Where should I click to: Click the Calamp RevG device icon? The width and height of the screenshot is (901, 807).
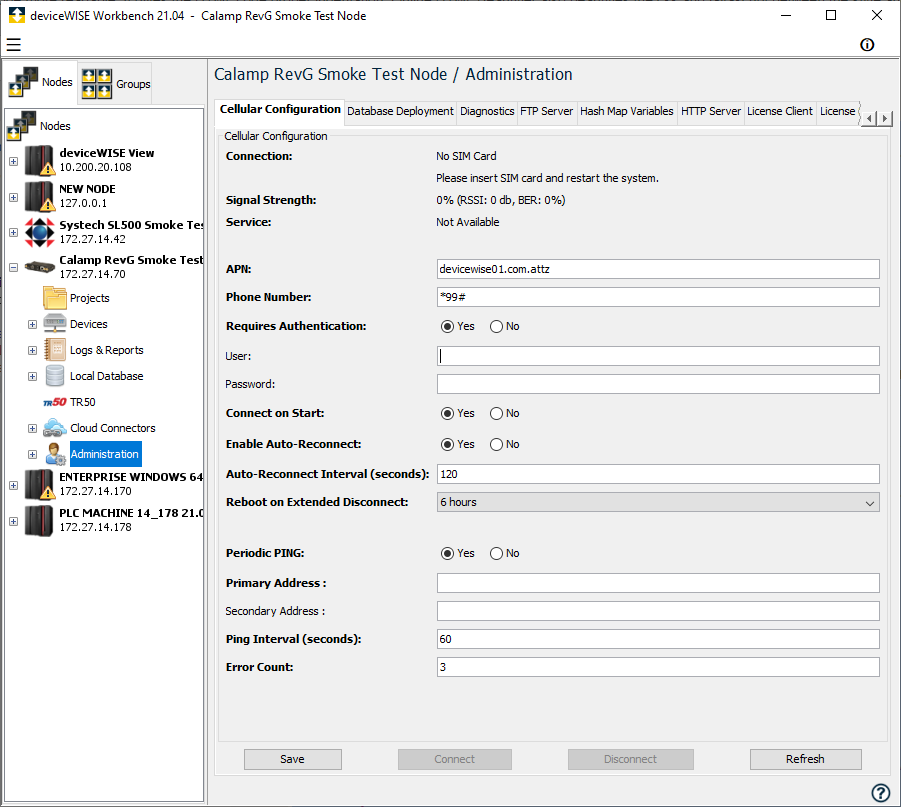(x=39, y=267)
